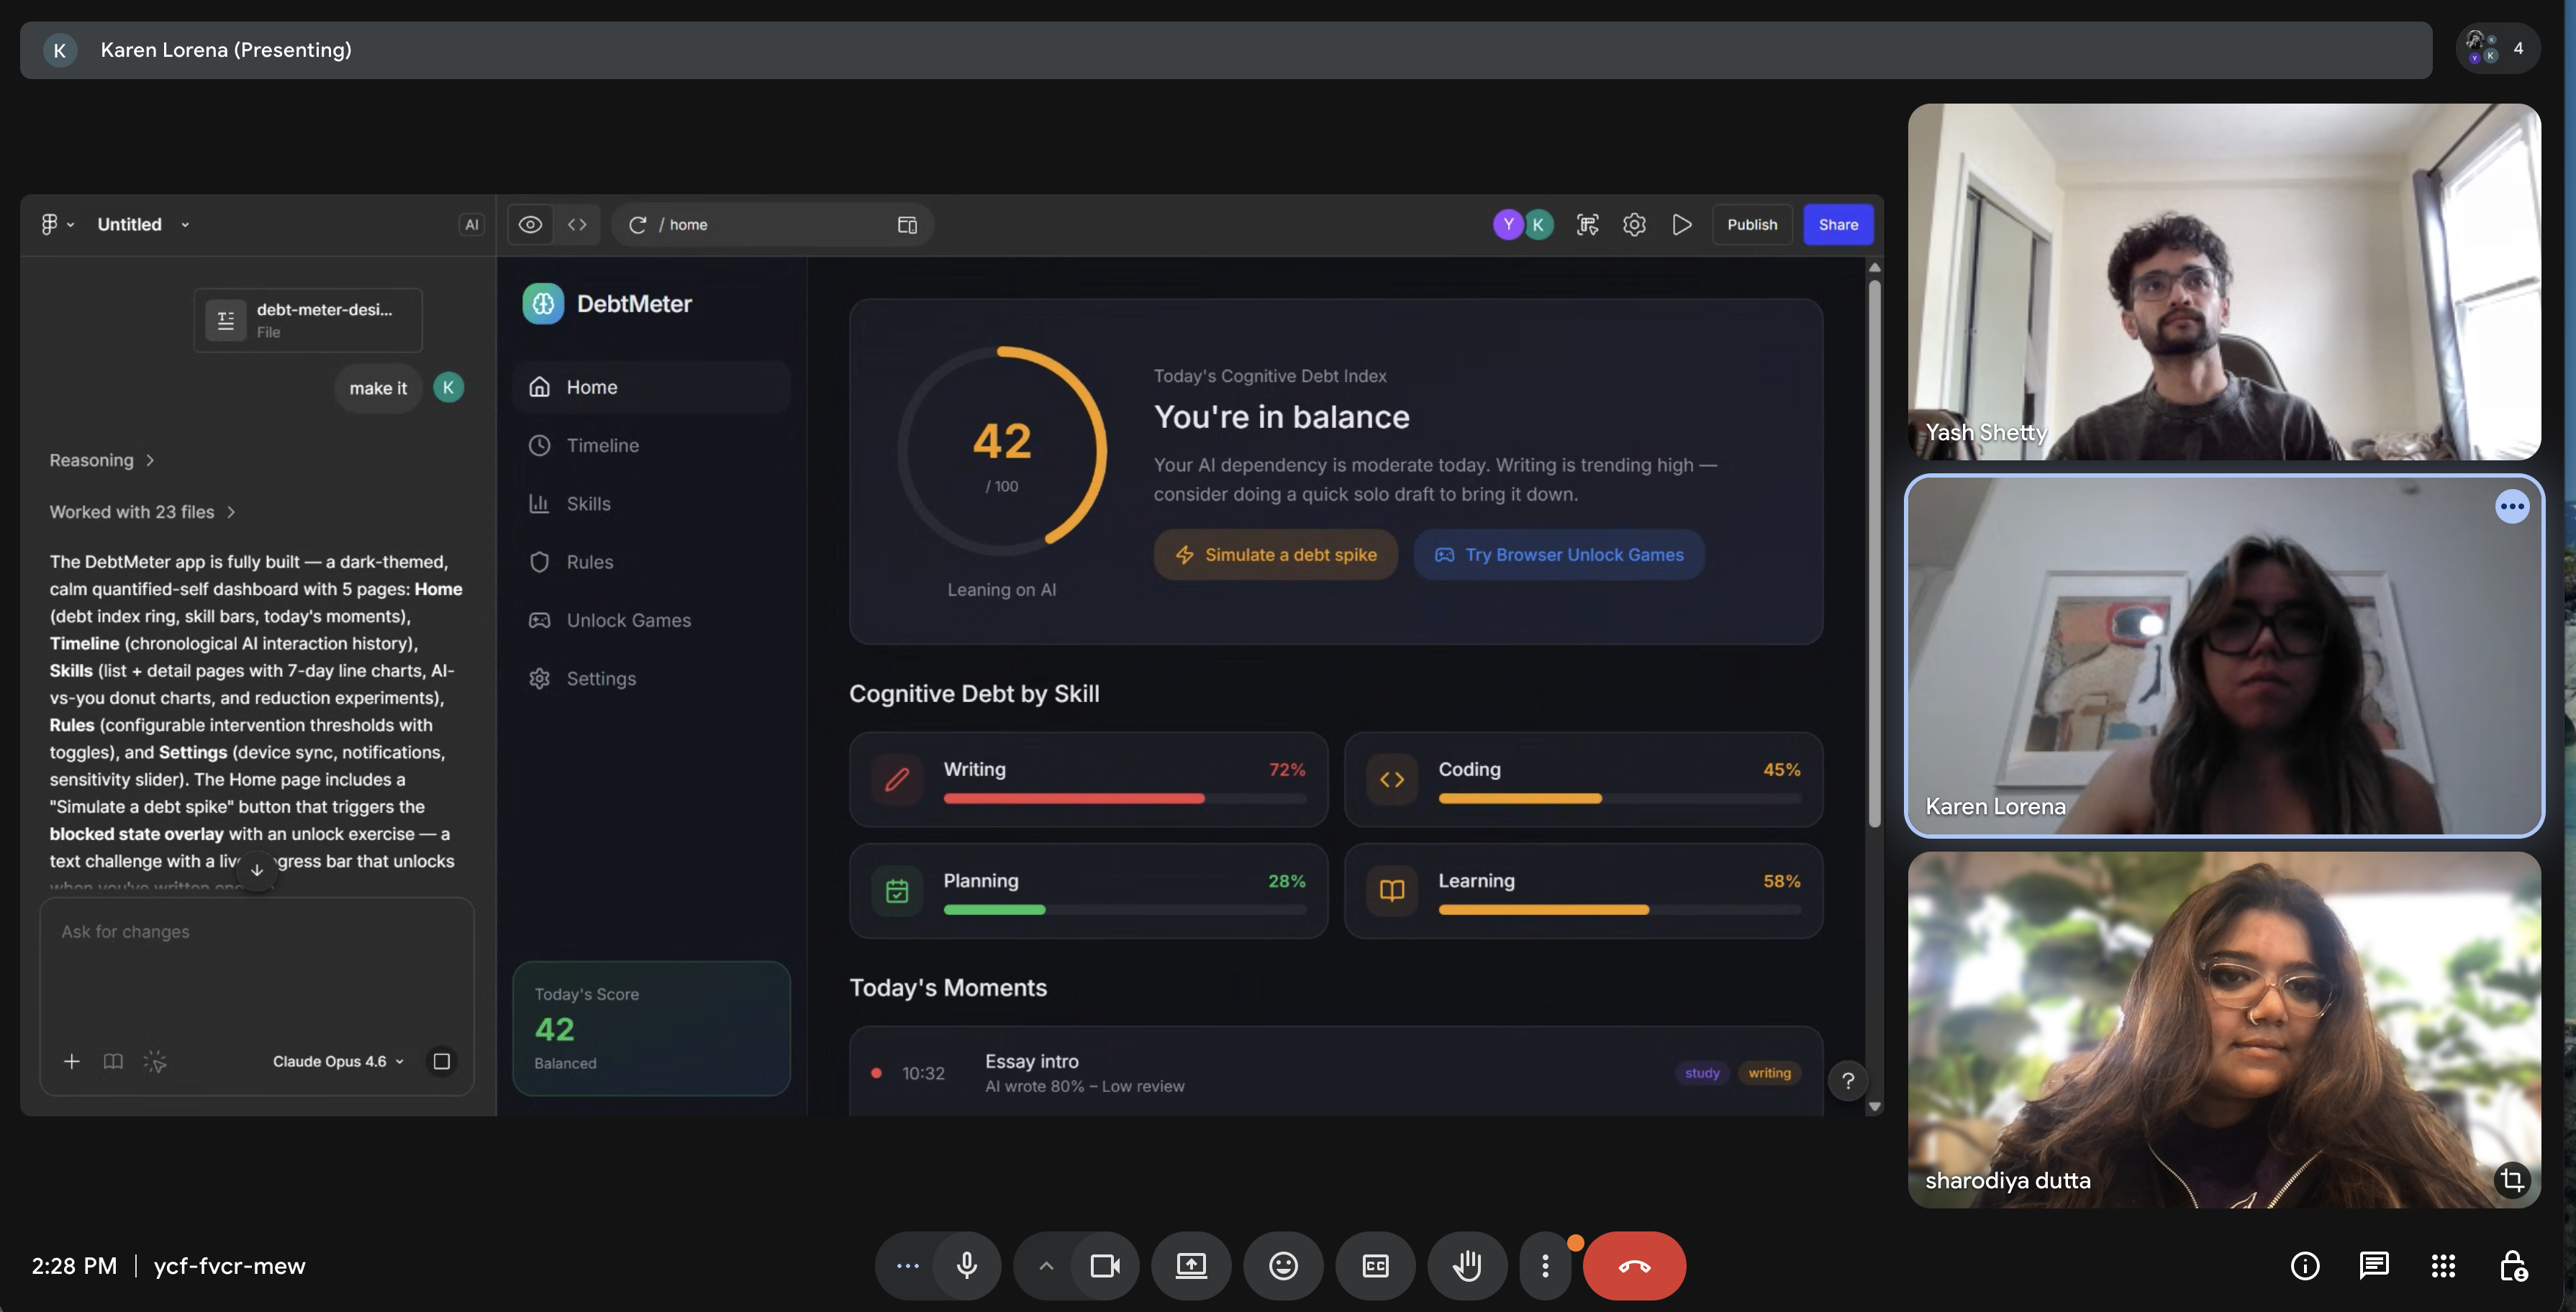2576x1312 pixels.
Task: Click the present screen icon
Action: [x=1191, y=1266]
